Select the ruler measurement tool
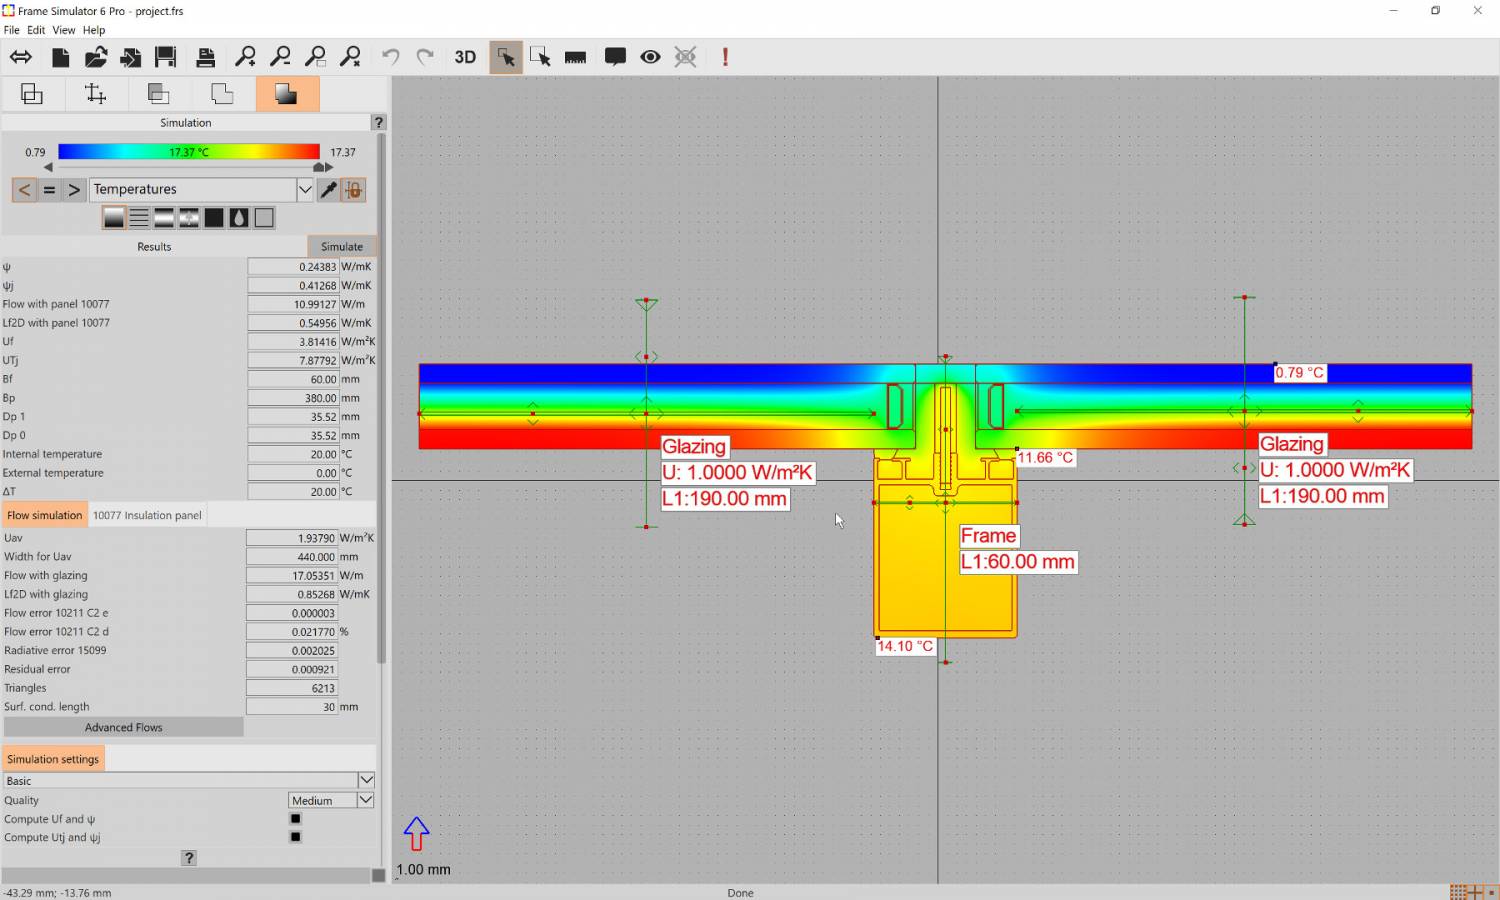1500x900 pixels. click(575, 57)
